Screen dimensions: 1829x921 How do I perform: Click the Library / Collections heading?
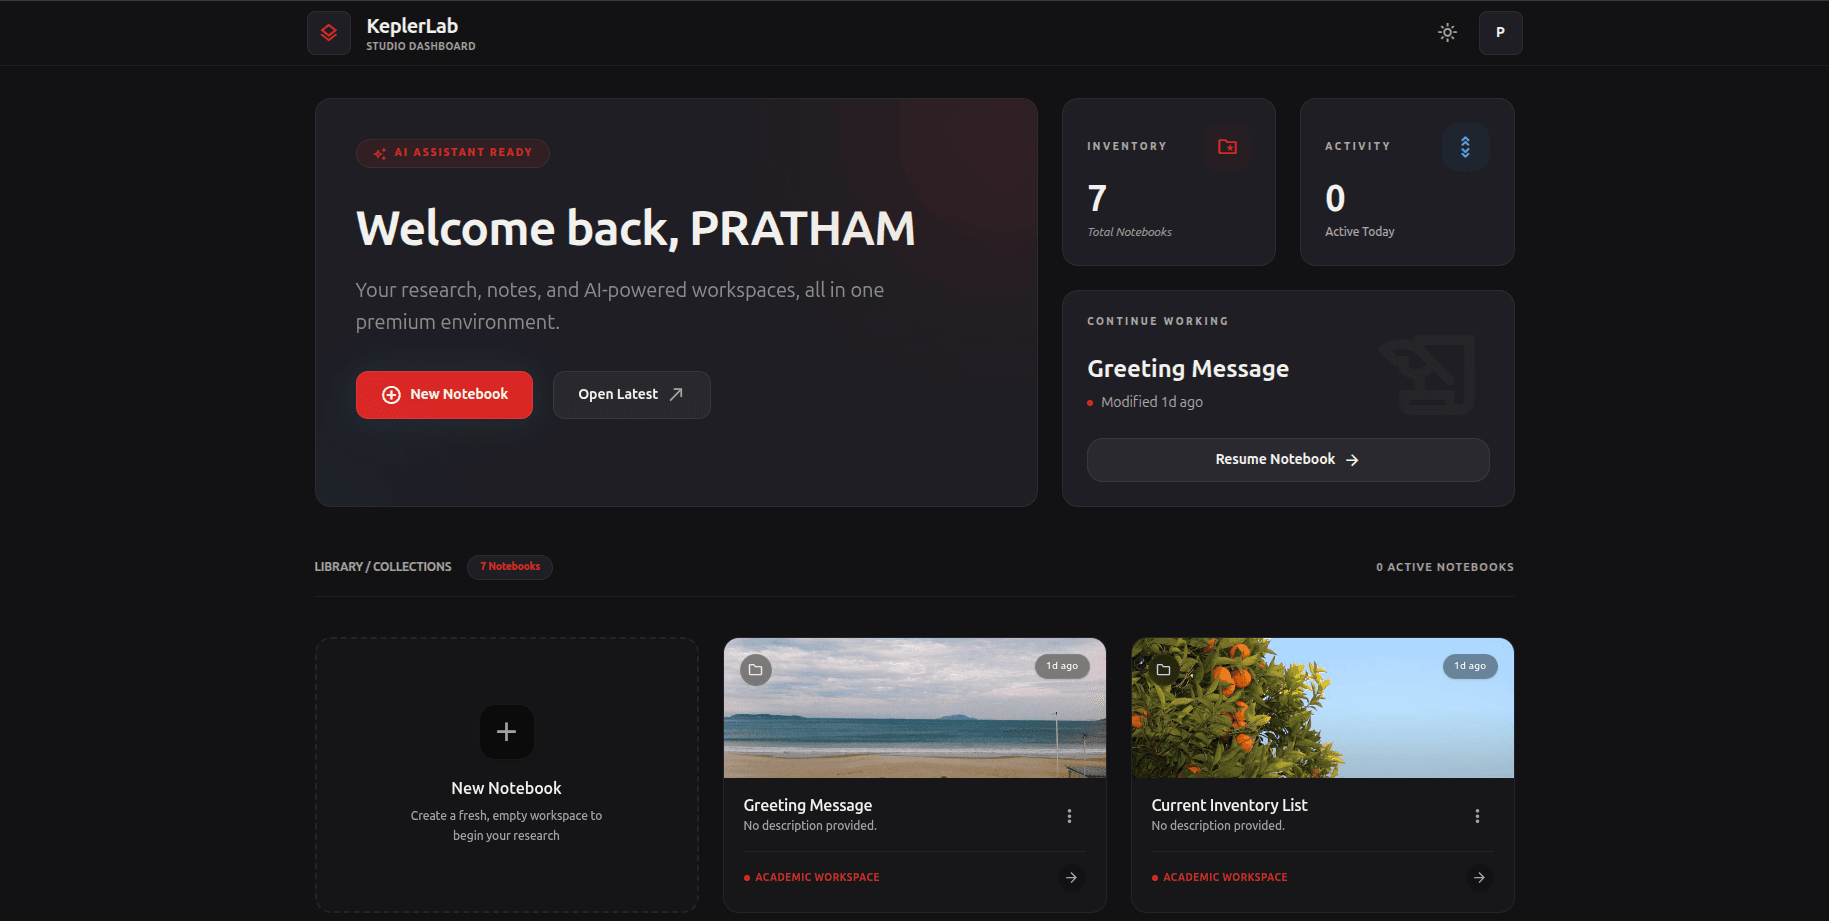point(383,567)
